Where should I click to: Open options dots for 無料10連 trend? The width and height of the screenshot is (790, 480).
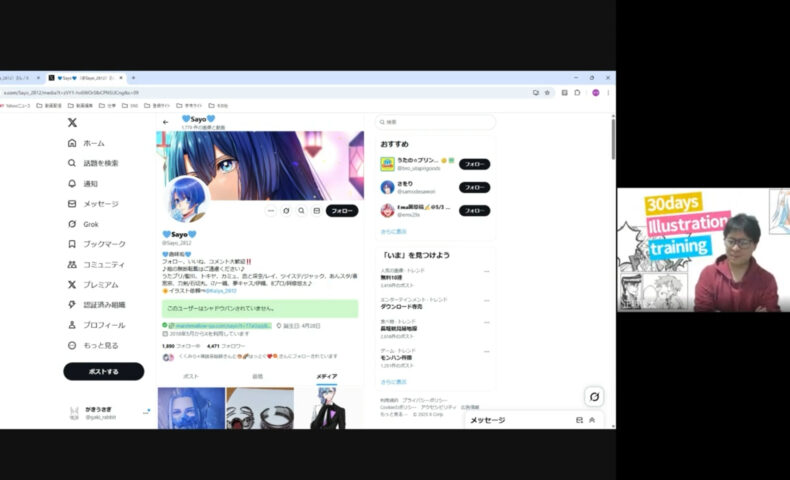pyautogui.click(x=487, y=271)
